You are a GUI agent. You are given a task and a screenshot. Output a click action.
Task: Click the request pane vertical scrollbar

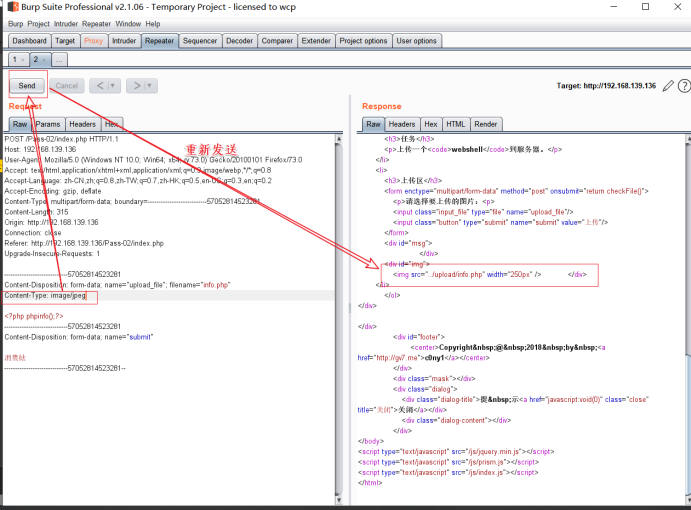point(339,320)
